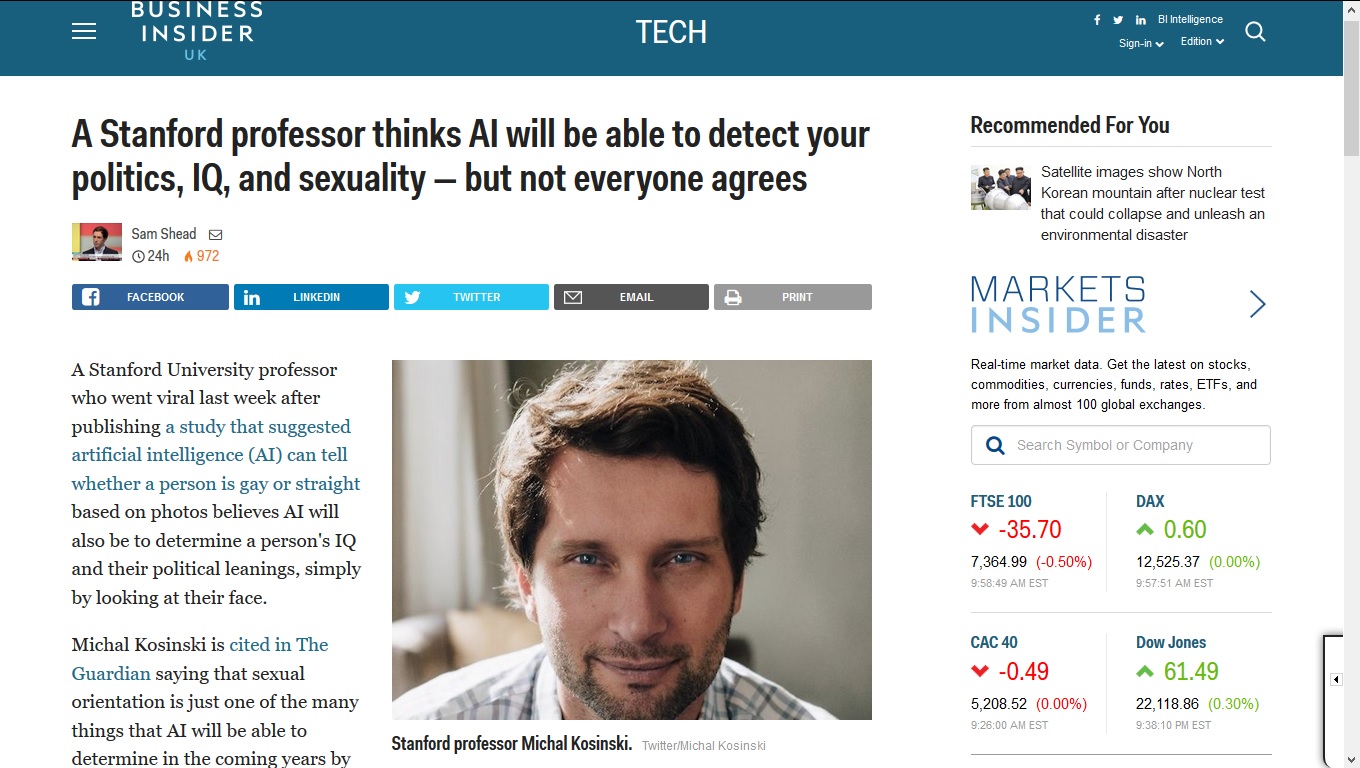Expand the Edition dropdown
The width and height of the screenshot is (1360, 768).
coord(1202,42)
